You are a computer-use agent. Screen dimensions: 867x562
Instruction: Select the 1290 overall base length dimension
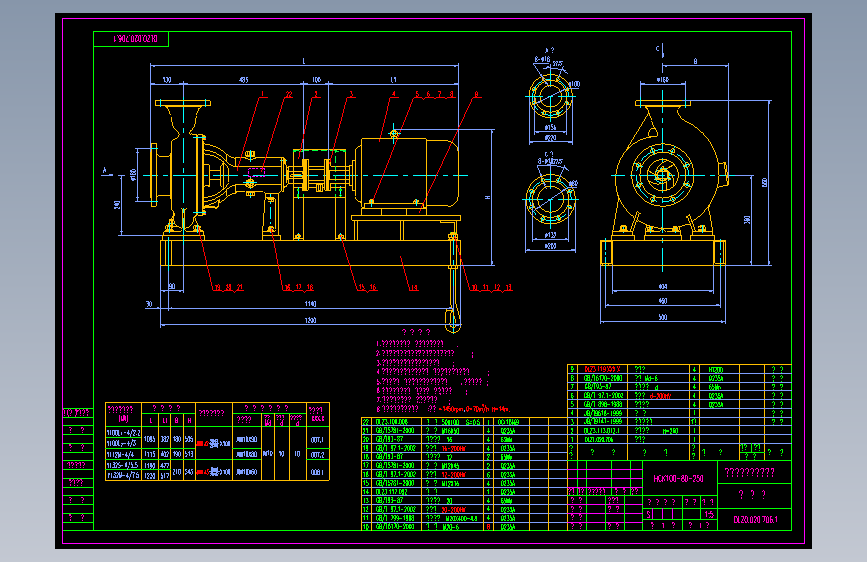[x=310, y=320]
